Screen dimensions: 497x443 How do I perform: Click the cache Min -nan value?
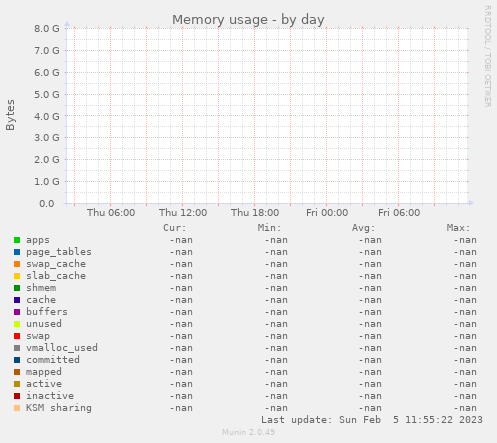[276, 300]
